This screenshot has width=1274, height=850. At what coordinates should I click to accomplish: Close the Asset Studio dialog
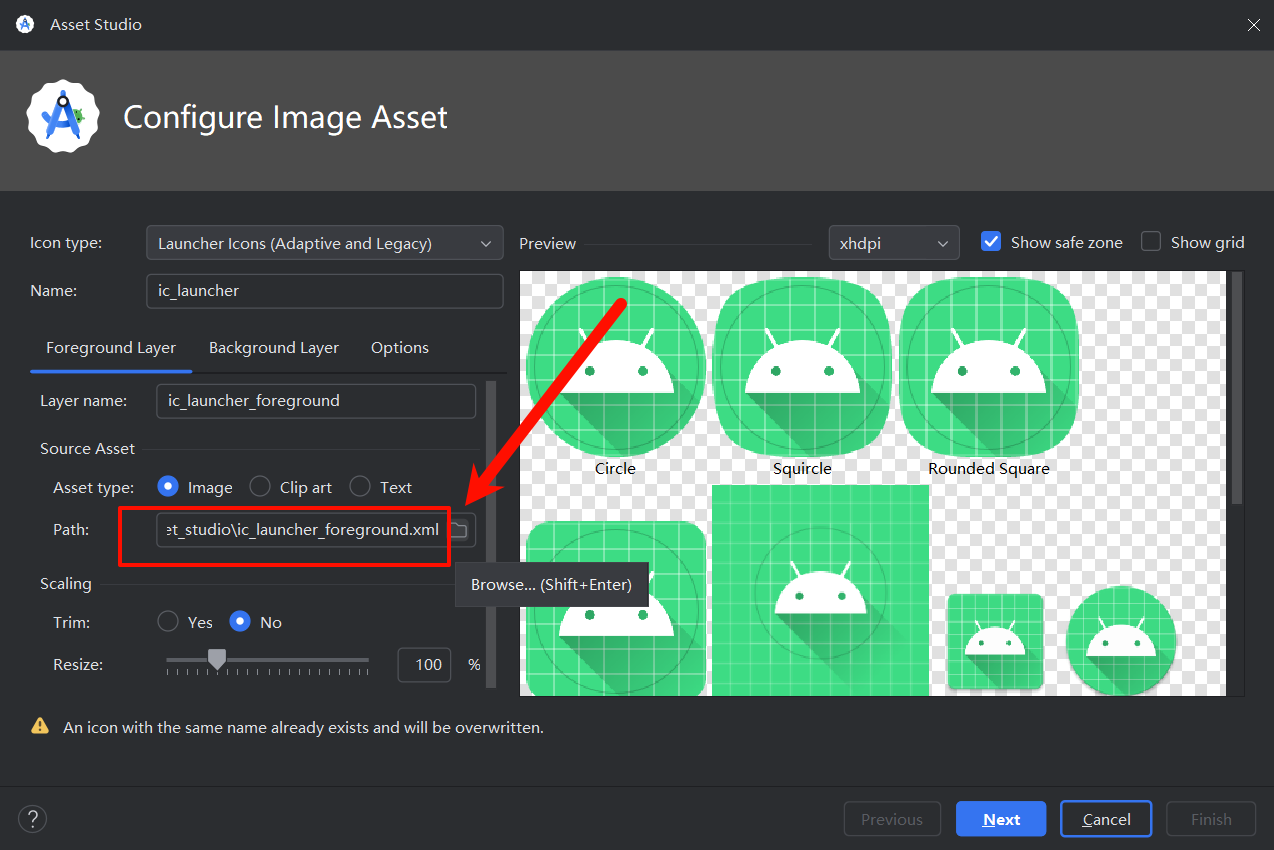pos(1253,24)
